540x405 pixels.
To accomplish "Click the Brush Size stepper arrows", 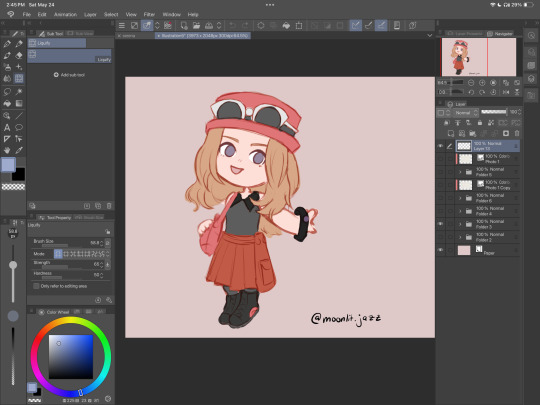I will point(102,243).
